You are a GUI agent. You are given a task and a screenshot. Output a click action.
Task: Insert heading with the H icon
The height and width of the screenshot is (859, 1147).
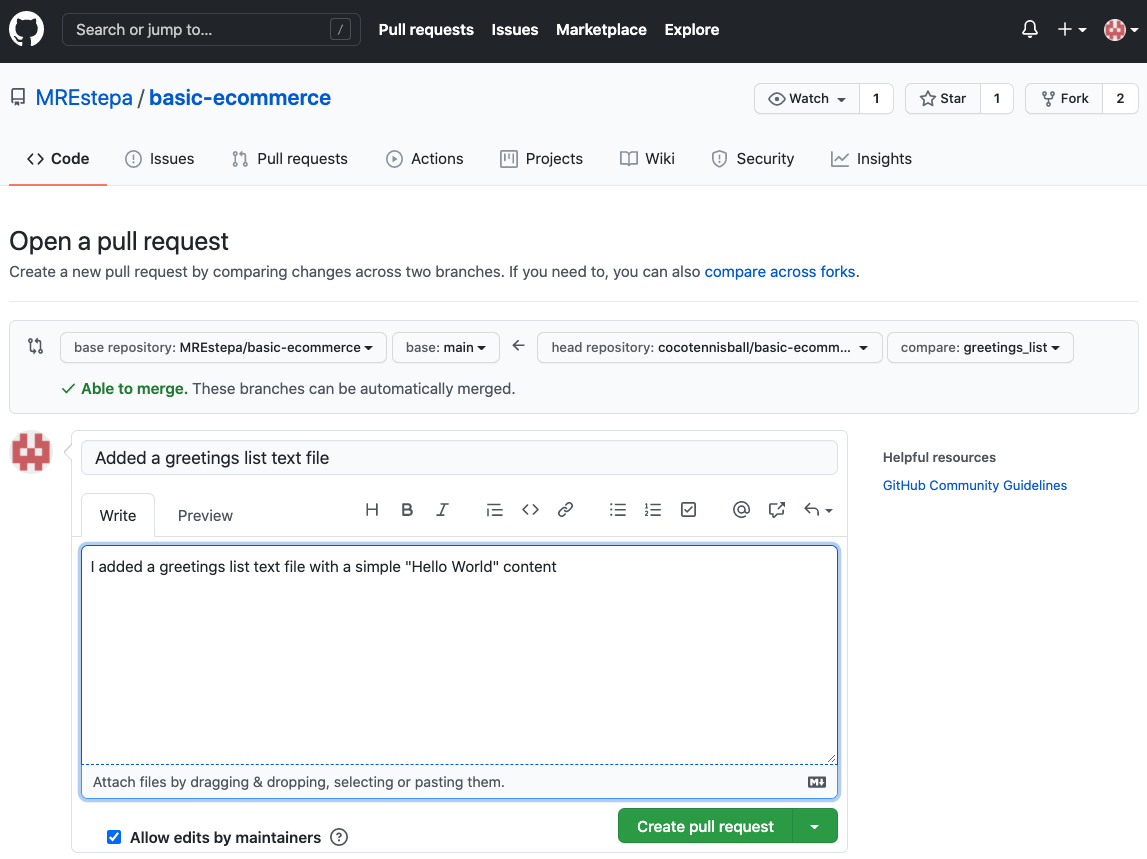point(372,510)
